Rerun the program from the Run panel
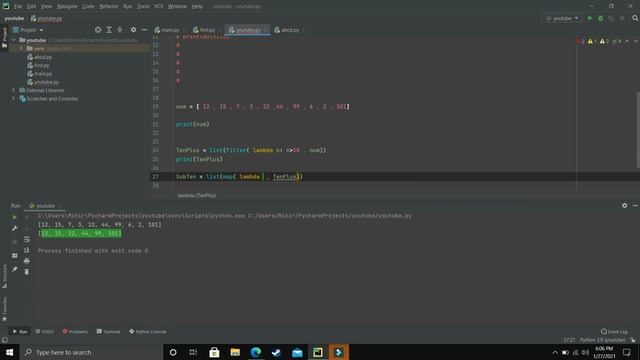 (15, 217)
